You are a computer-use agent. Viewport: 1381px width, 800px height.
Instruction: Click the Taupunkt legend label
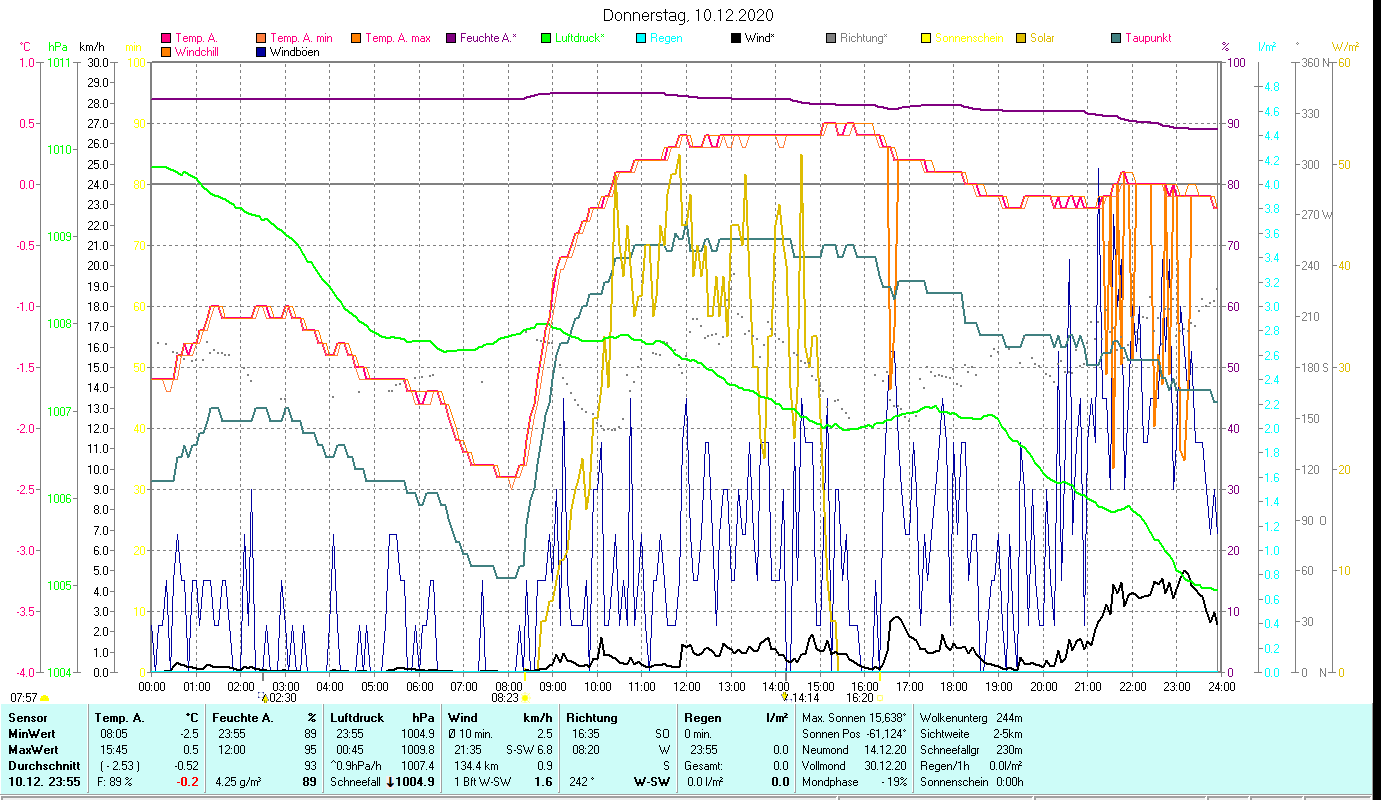pyautogui.click(x=1148, y=38)
